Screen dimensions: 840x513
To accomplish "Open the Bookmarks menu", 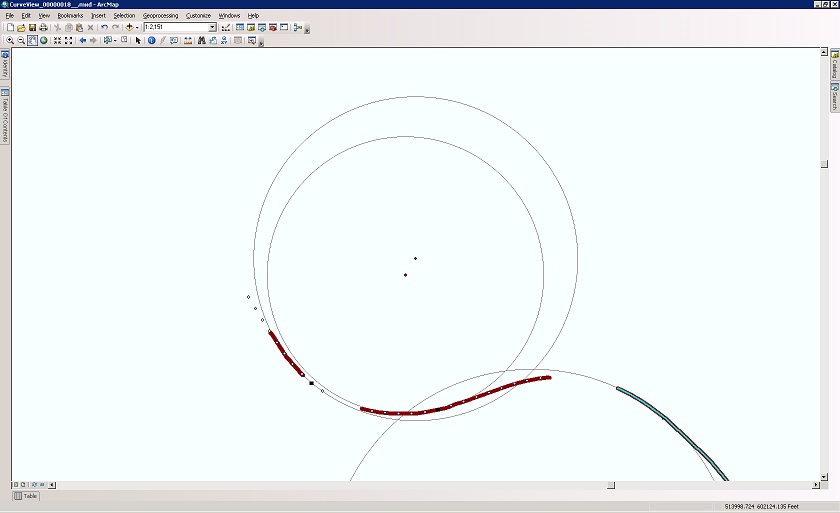I will (x=70, y=16).
